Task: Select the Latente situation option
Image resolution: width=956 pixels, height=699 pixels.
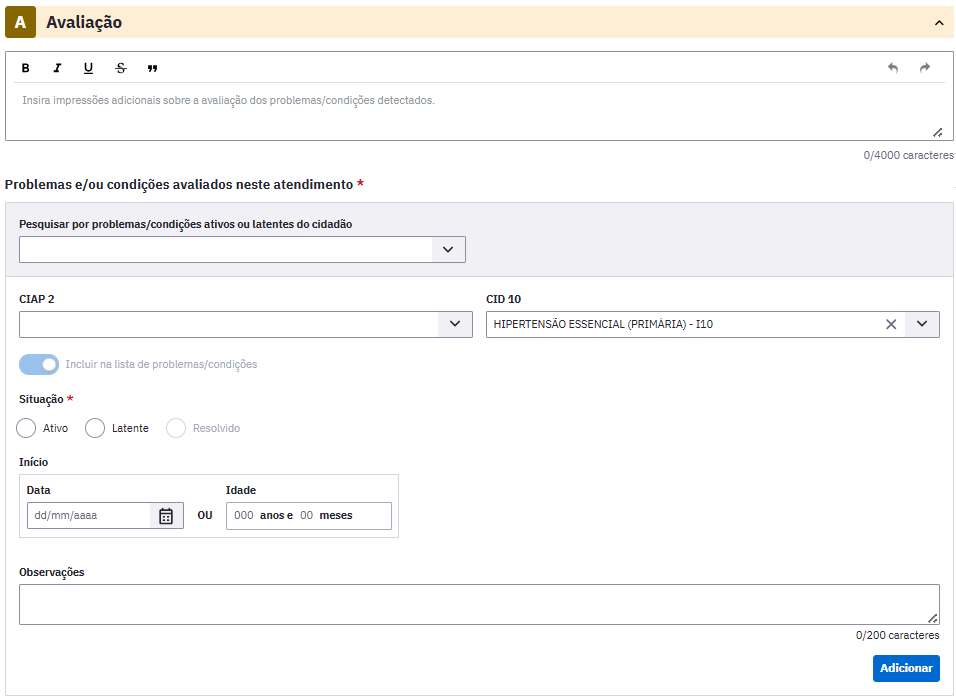Action: click(x=95, y=428)
